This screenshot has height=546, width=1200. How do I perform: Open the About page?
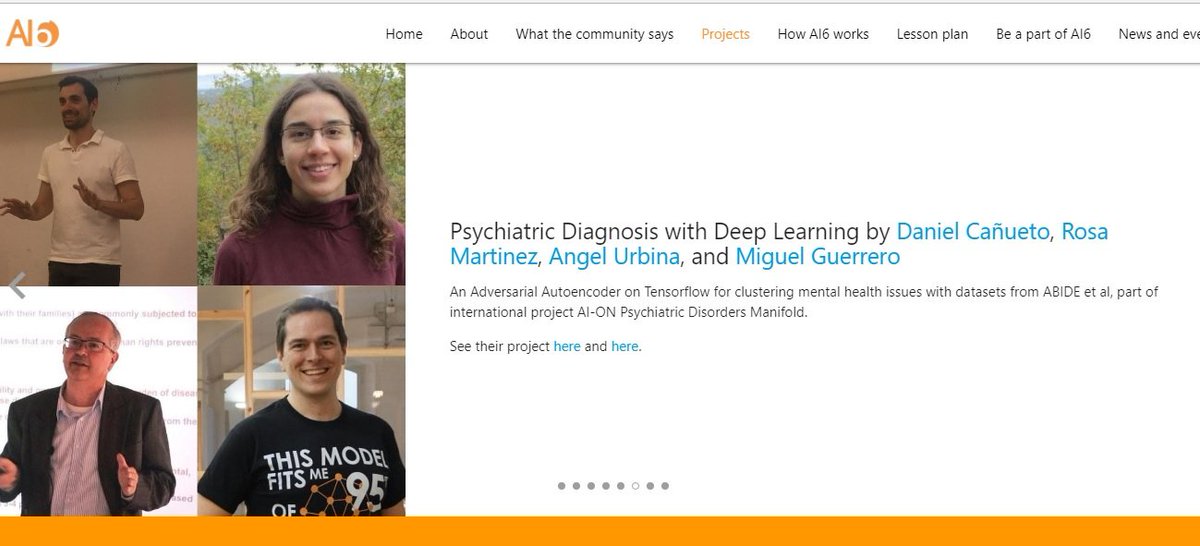(x=469, y=34)
